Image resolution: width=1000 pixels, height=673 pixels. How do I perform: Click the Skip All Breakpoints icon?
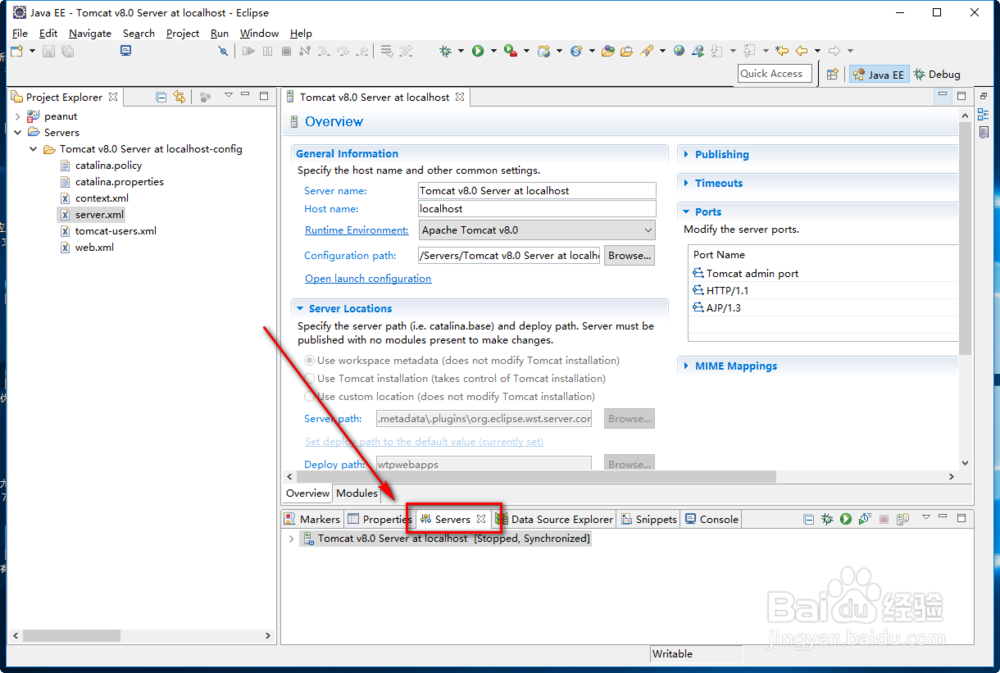(x=223, y=51)
